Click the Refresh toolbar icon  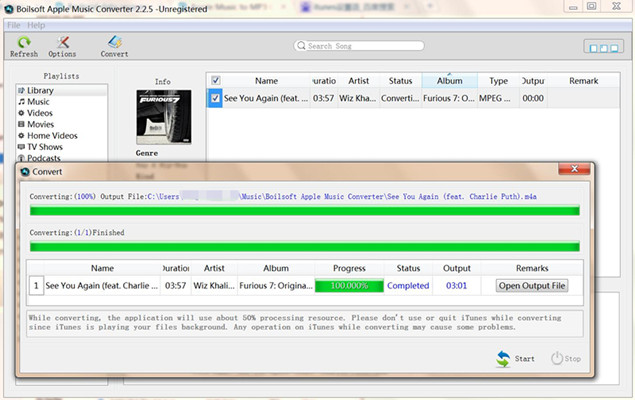pos(24,42)
